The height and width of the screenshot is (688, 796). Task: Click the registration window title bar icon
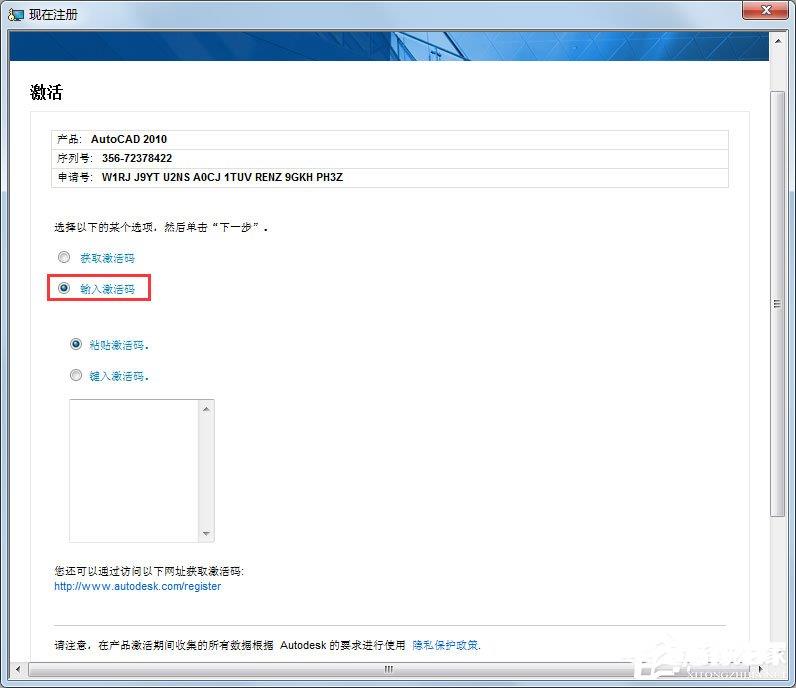pyautogui.click(x=16, y=15)
